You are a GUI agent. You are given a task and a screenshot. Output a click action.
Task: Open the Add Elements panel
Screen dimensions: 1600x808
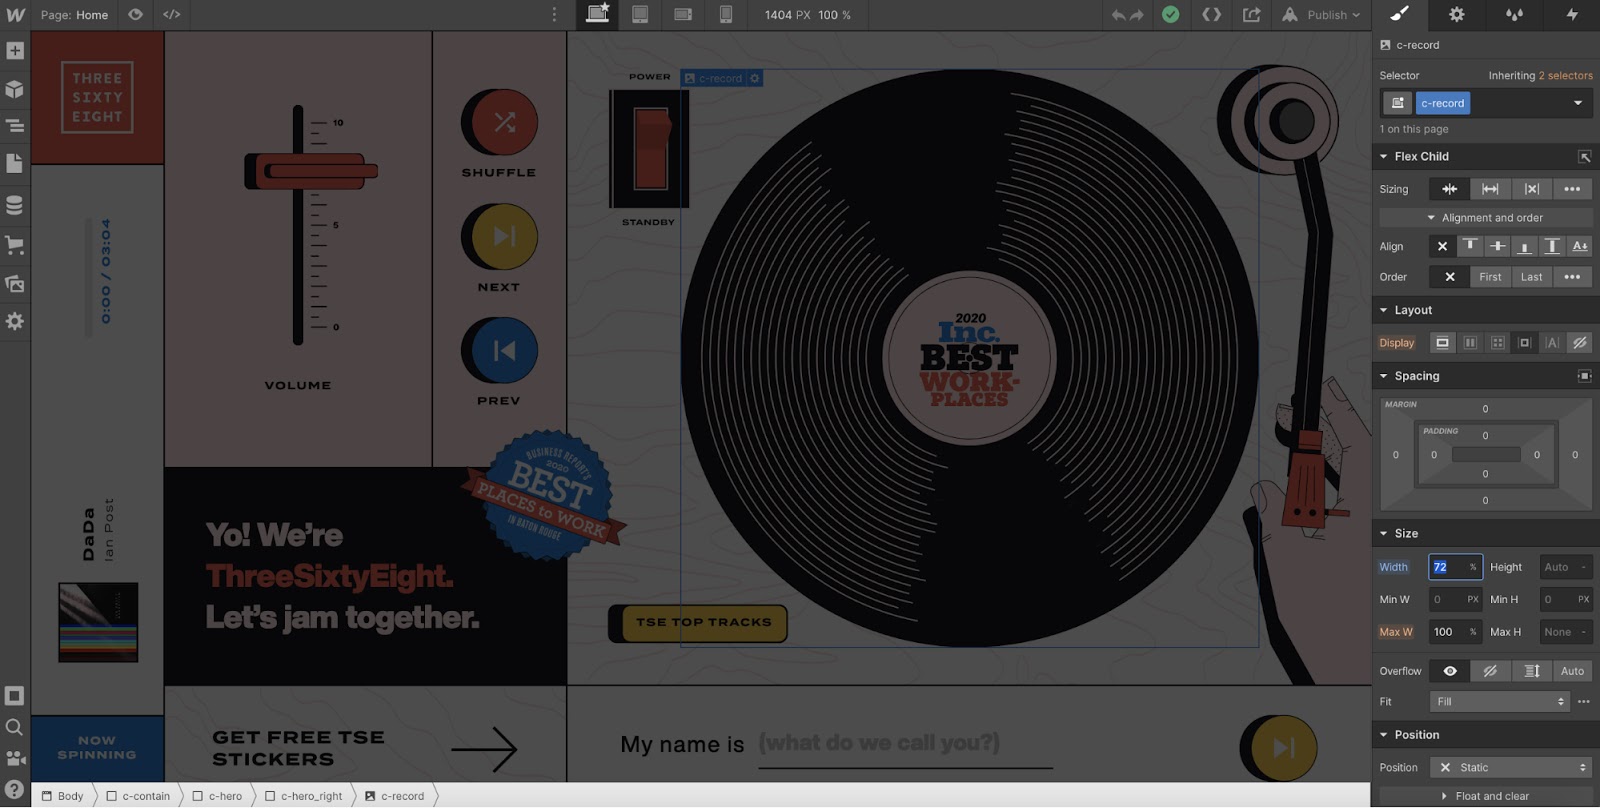tap(15, 50)
